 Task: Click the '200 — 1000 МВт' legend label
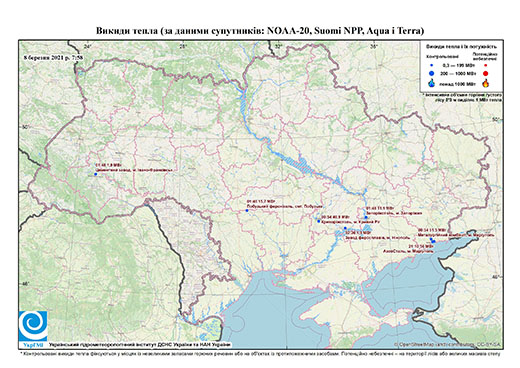(458, 73)
